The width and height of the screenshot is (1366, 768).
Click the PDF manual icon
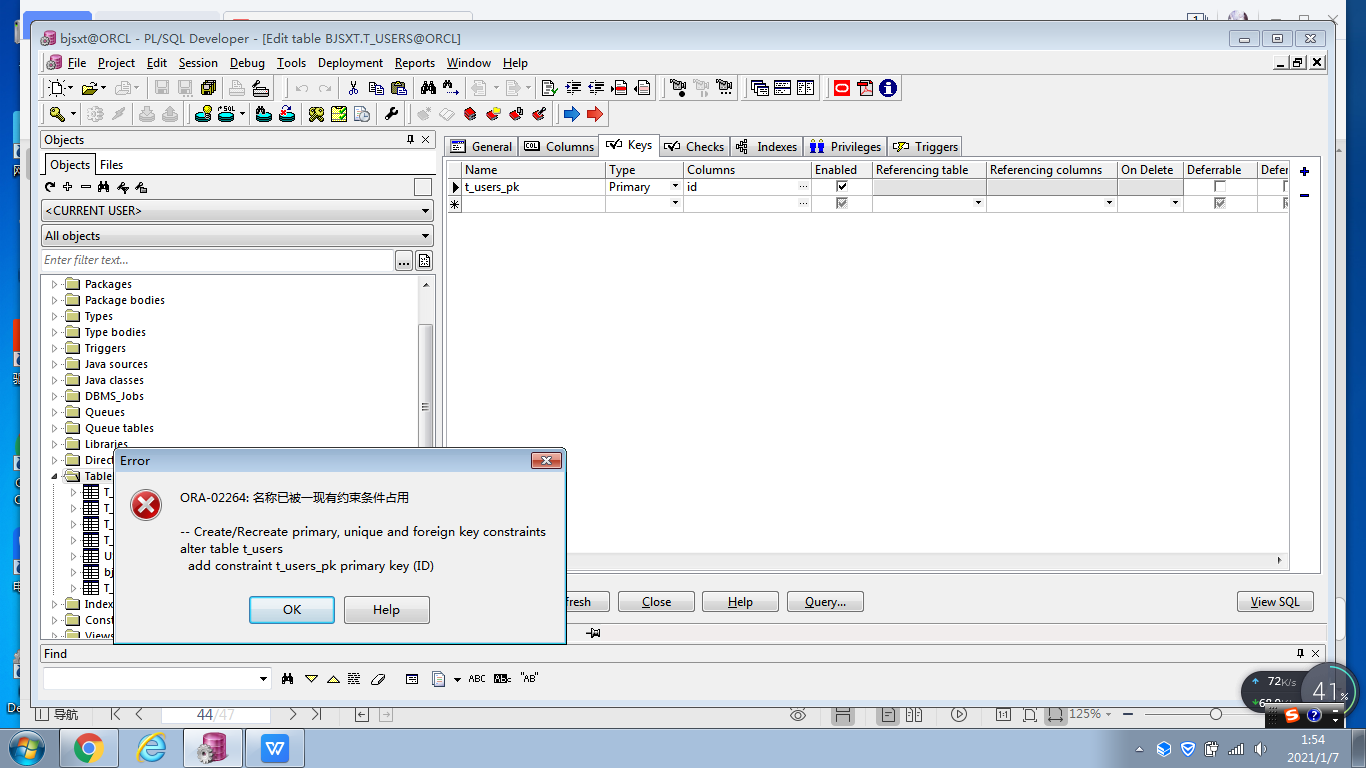point(865,88)
